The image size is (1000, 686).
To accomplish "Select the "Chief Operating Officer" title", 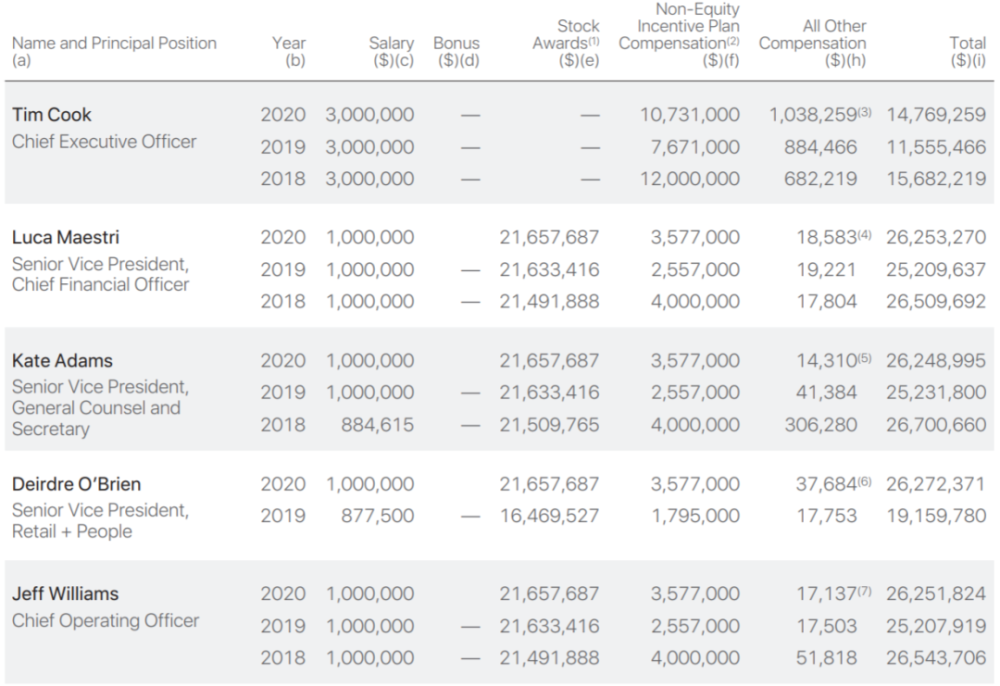I will point(105,621).
